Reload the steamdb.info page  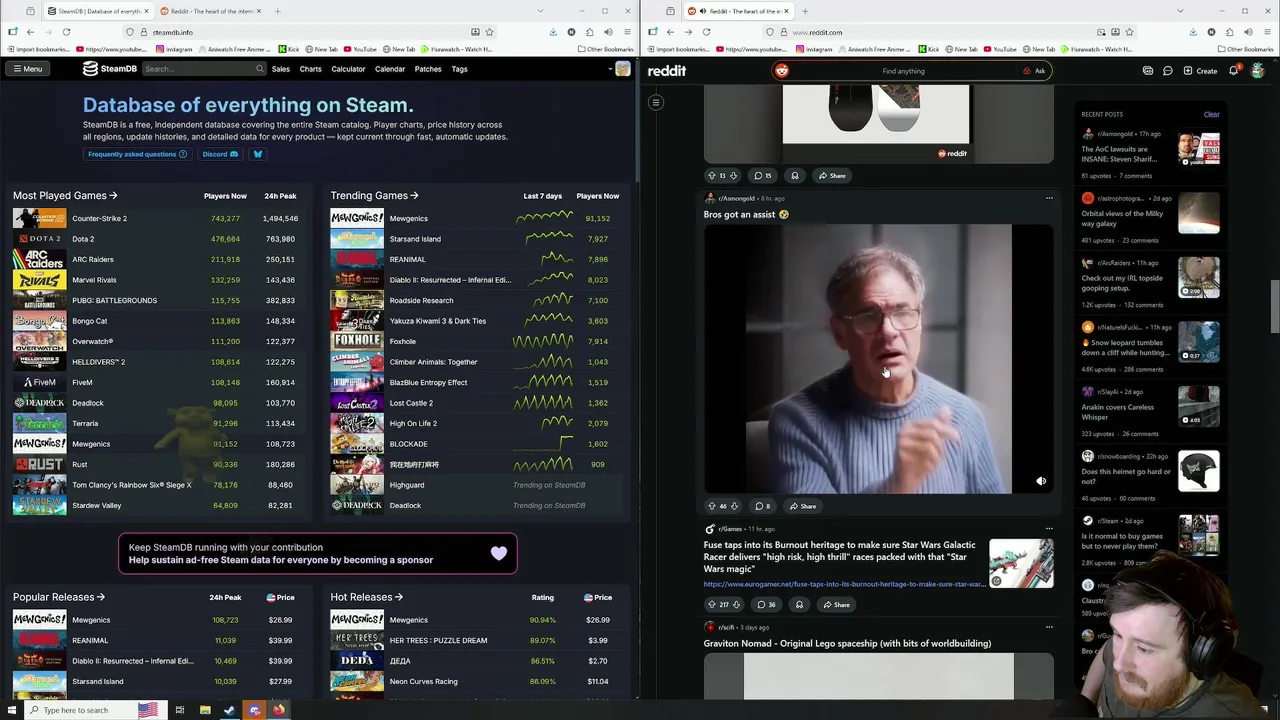click(66, 32)
